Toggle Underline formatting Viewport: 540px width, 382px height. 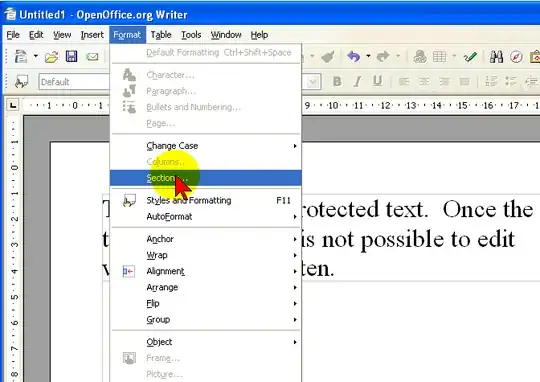pos(377,82)
